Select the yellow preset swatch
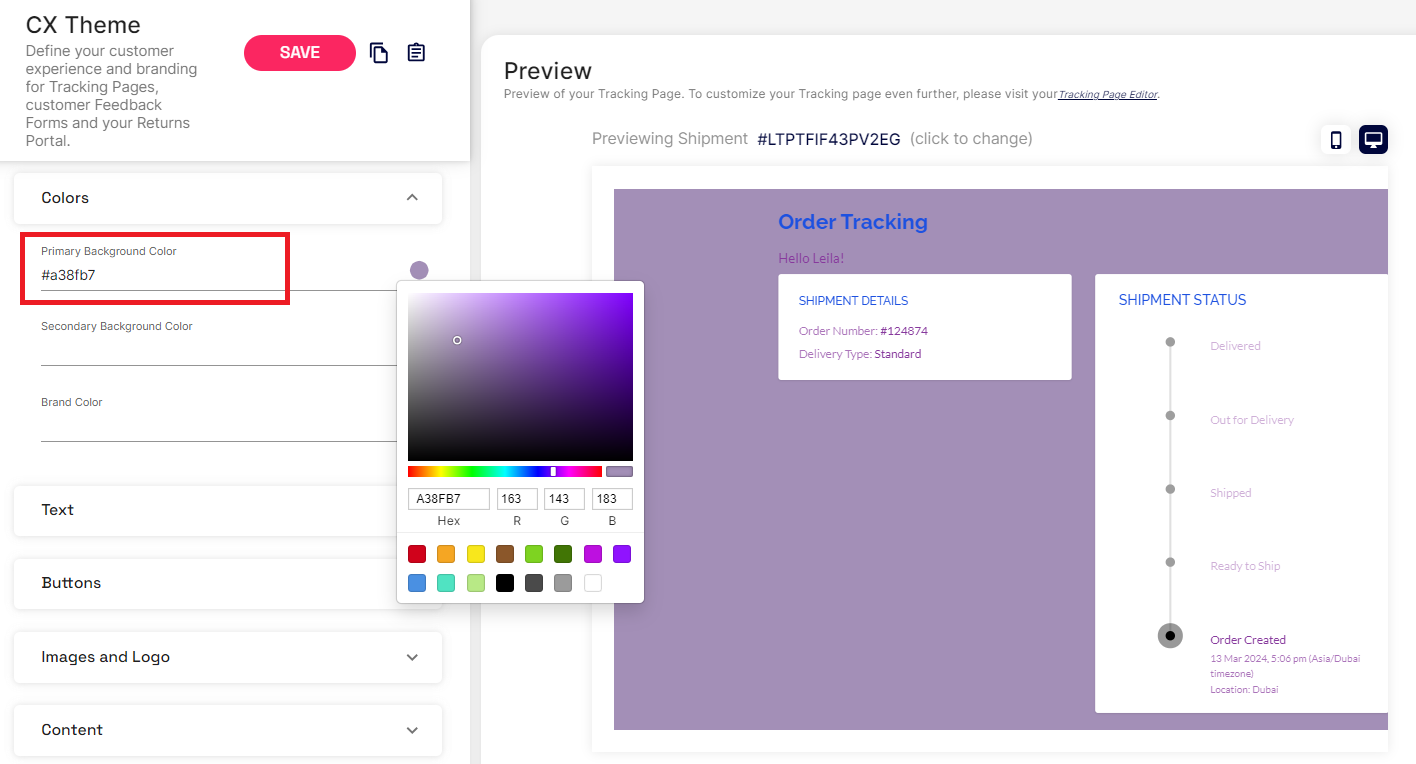 (476, 554)
